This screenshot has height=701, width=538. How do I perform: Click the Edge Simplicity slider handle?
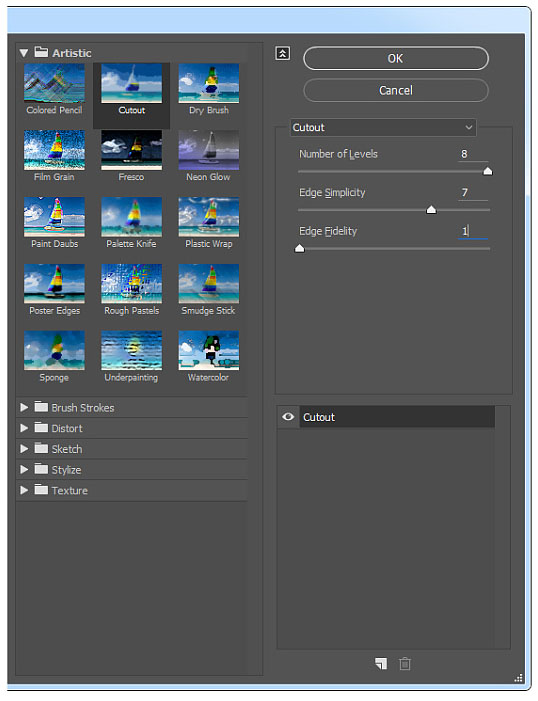[431, 210]
